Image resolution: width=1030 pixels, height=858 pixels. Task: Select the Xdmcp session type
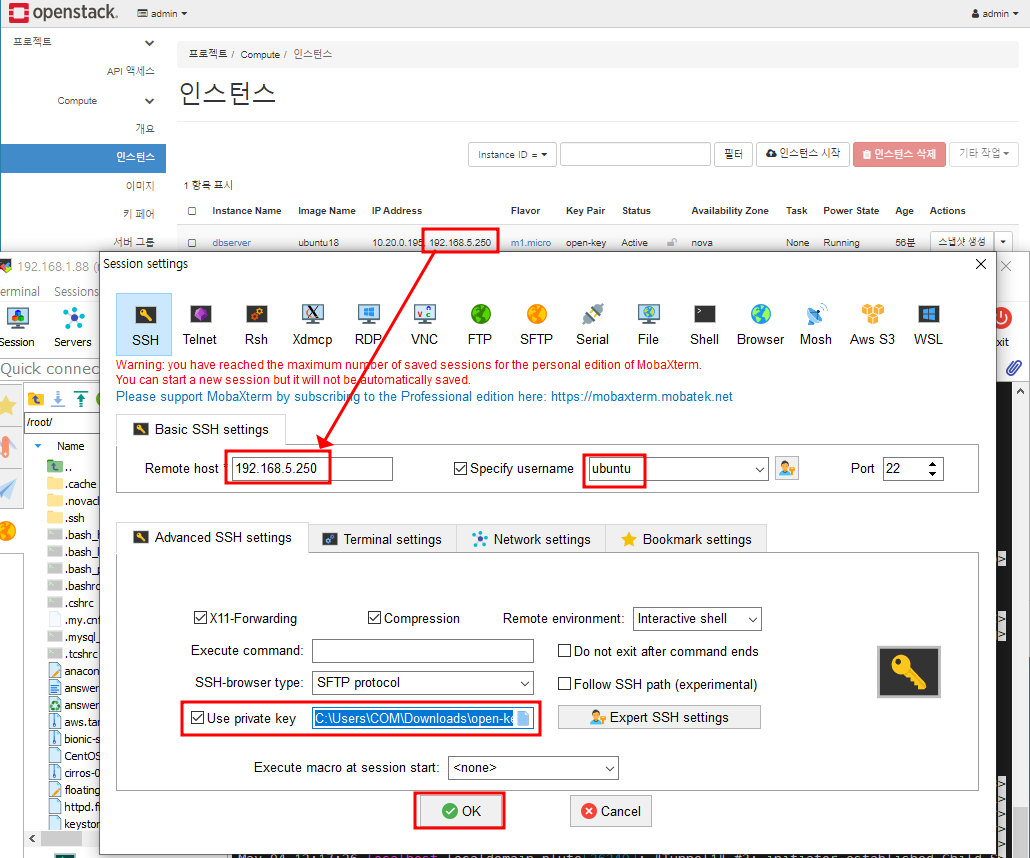[312, 324]
